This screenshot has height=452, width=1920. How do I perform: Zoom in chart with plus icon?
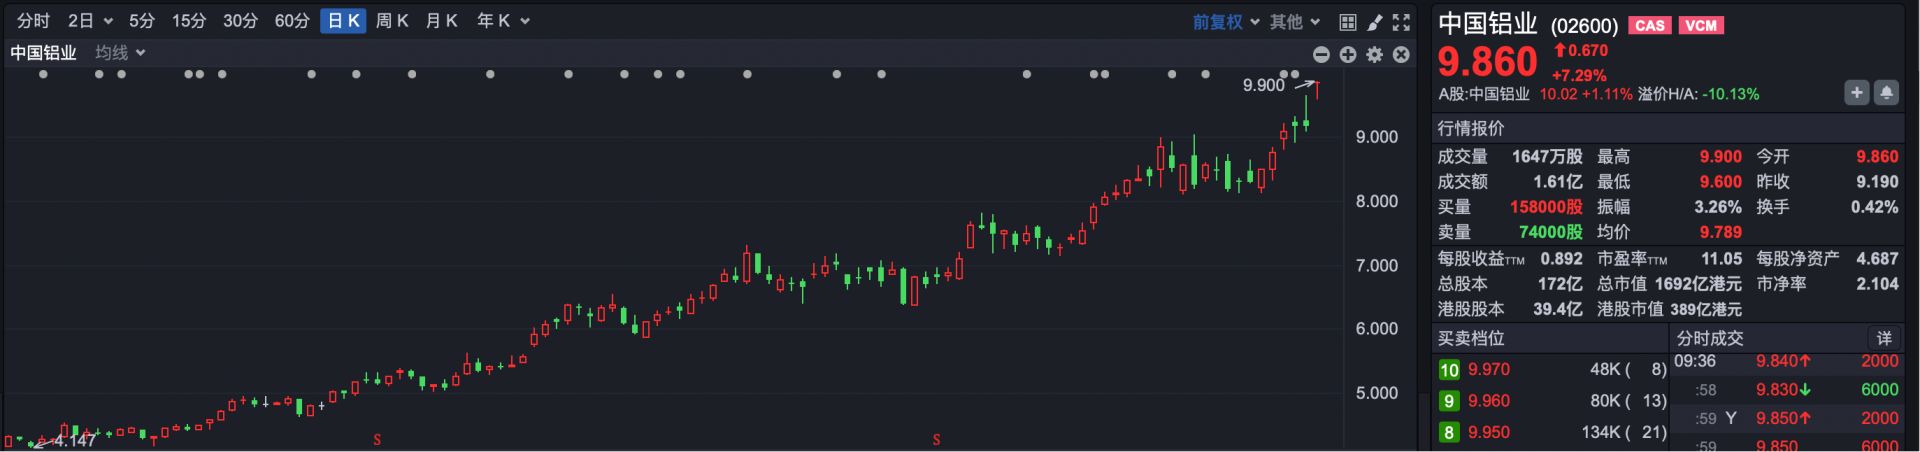[x=1348, y=54]
